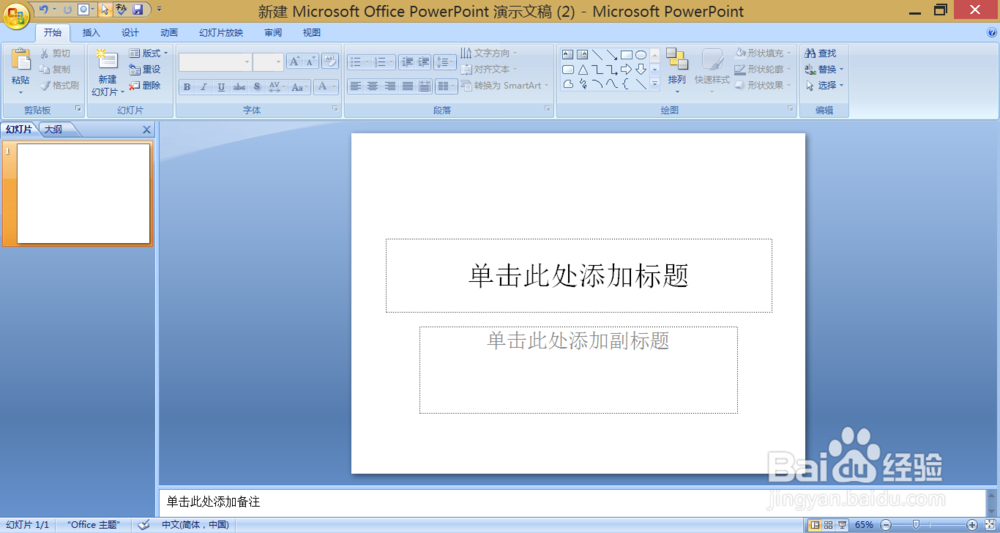The width and height of the screenshot is (1000, 533).
Task: Switch to the Outline (大纲) pane tab
Action: tap(54, 129)
